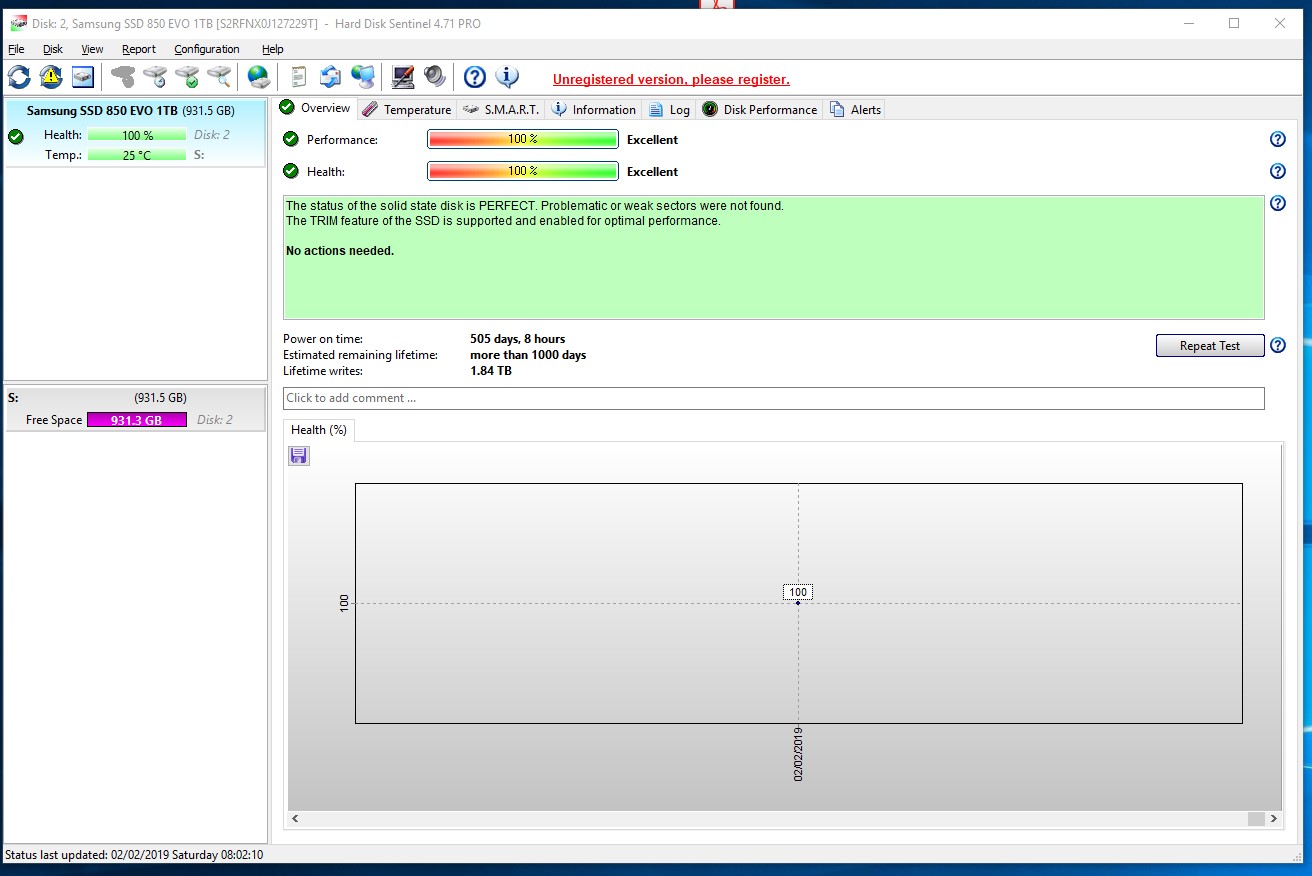Image resolution: width=1312 pixels, height=876 pixels.
Task: Switch to the S.M.A.R.T. tab
Action: [501, 109]
